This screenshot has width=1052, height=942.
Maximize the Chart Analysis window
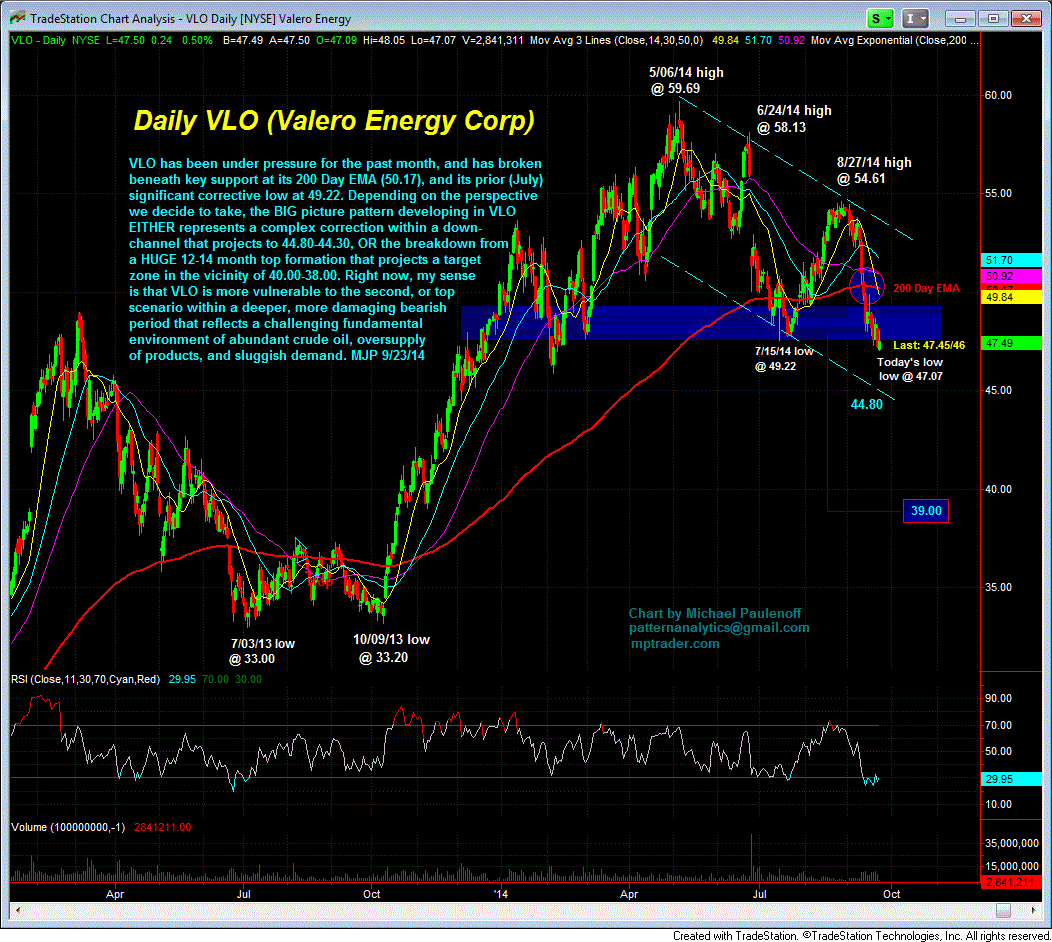993,19
